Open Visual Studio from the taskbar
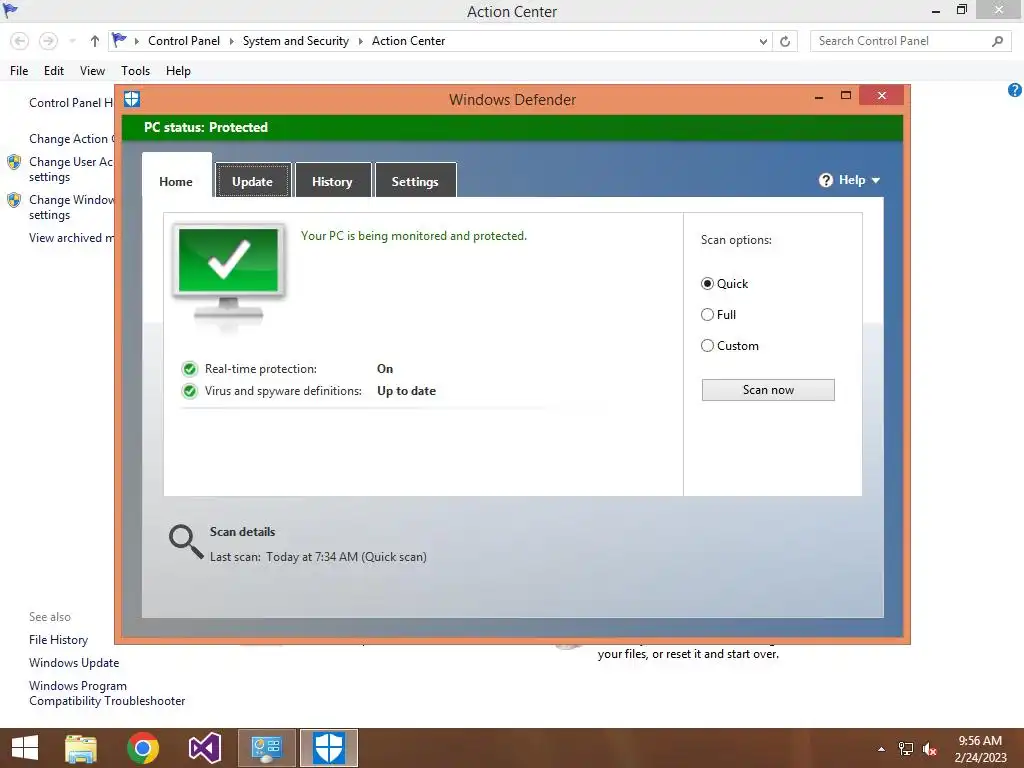Screen dimensions: 1024x768 click(x=204, y=748)
